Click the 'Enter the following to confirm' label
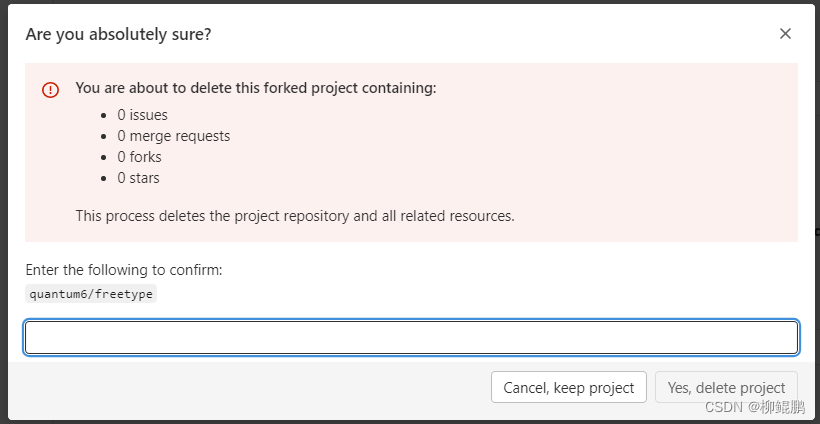 point(124,270)
